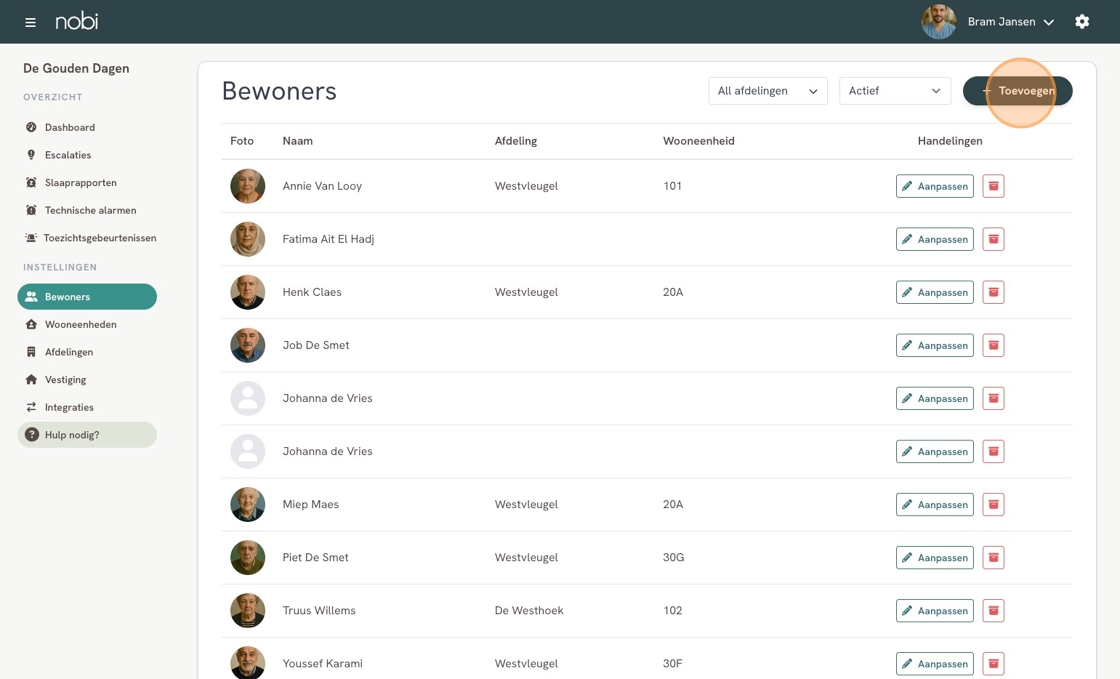Go to Slaaprapporten in sidebar
The height and width of the screenshot is (679, 1120).
[80, 183]
